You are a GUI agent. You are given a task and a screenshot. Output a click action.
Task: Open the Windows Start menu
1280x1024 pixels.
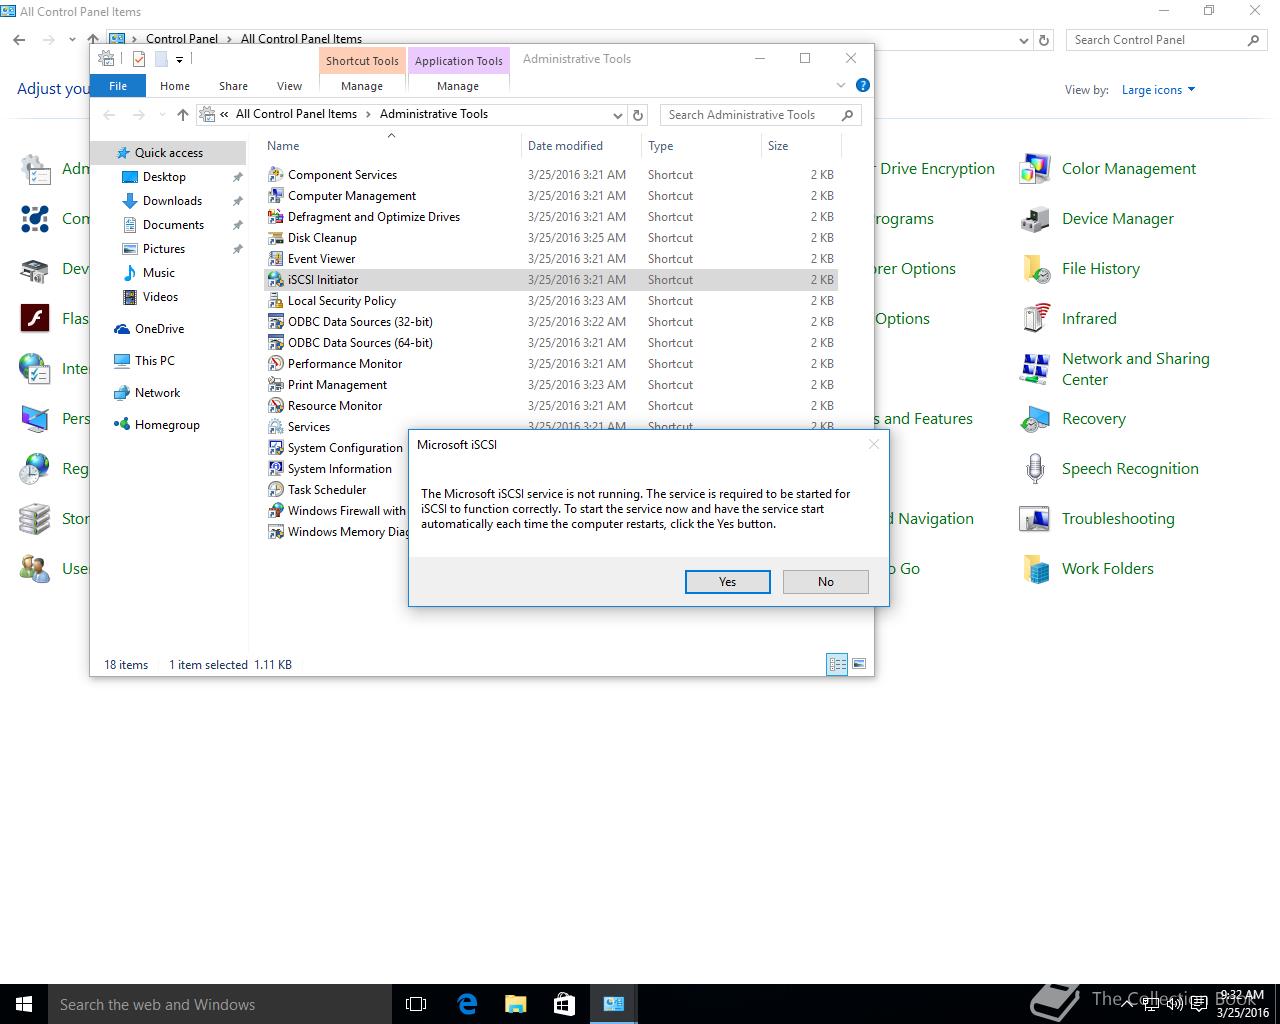click(x=24, y=1004)
